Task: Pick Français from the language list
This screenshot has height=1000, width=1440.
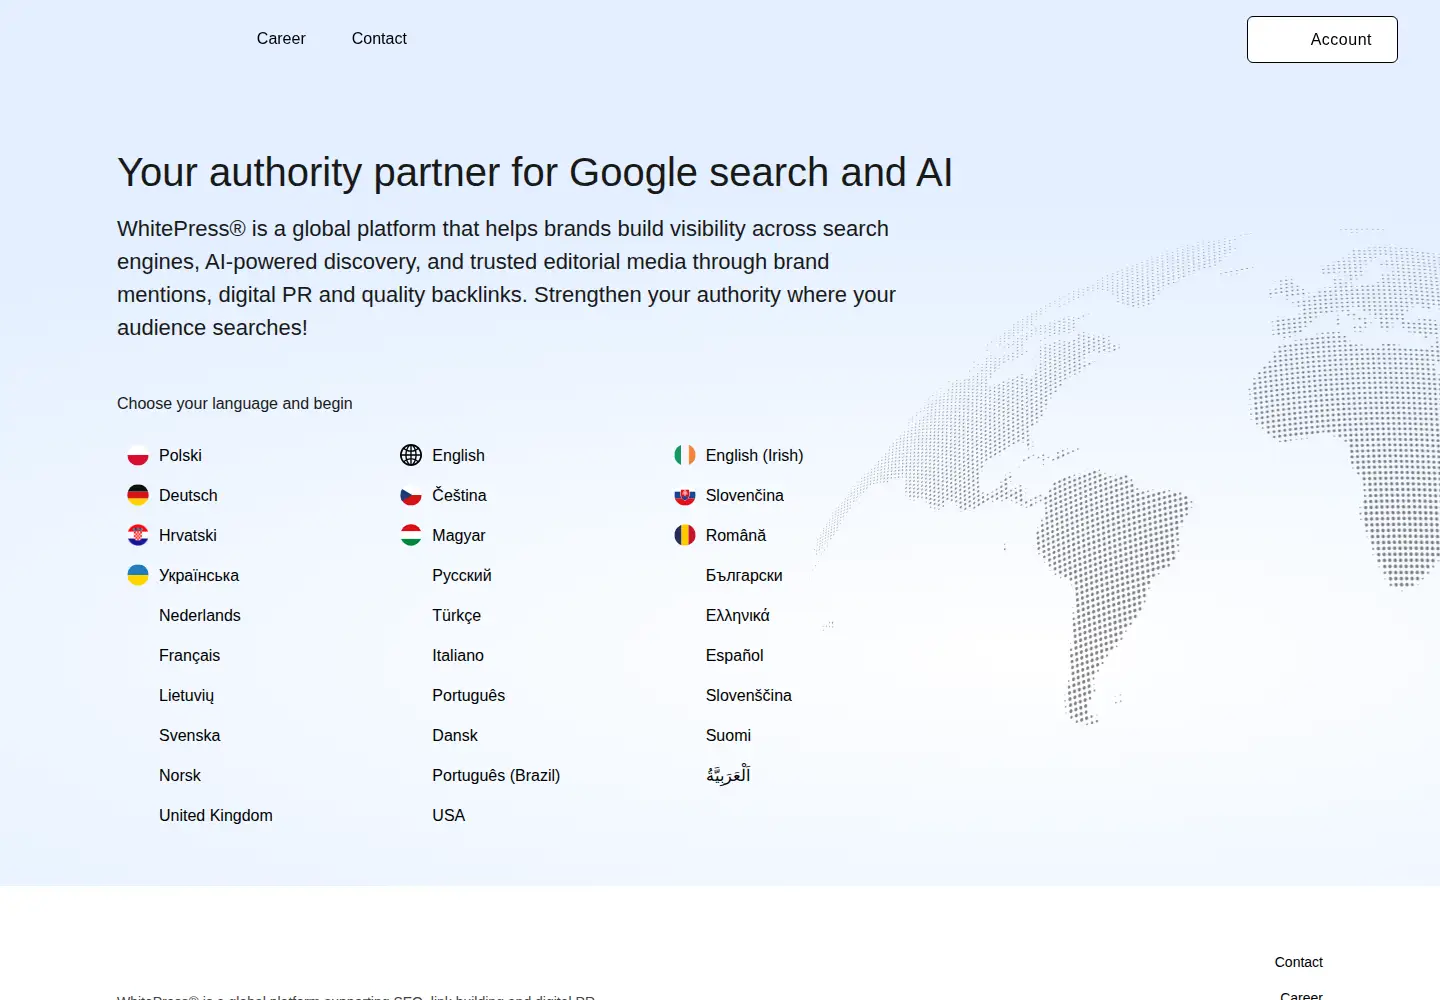Action: point(189,655)
